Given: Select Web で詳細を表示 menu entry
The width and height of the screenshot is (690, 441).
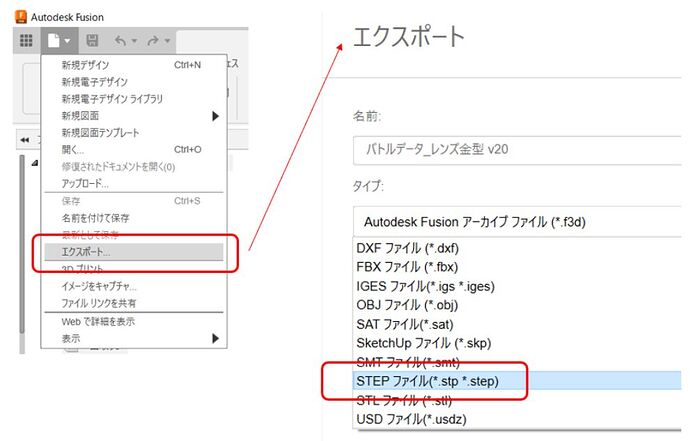Looking at the screenshot, I should pyautogui.click(x=134, y=322).
